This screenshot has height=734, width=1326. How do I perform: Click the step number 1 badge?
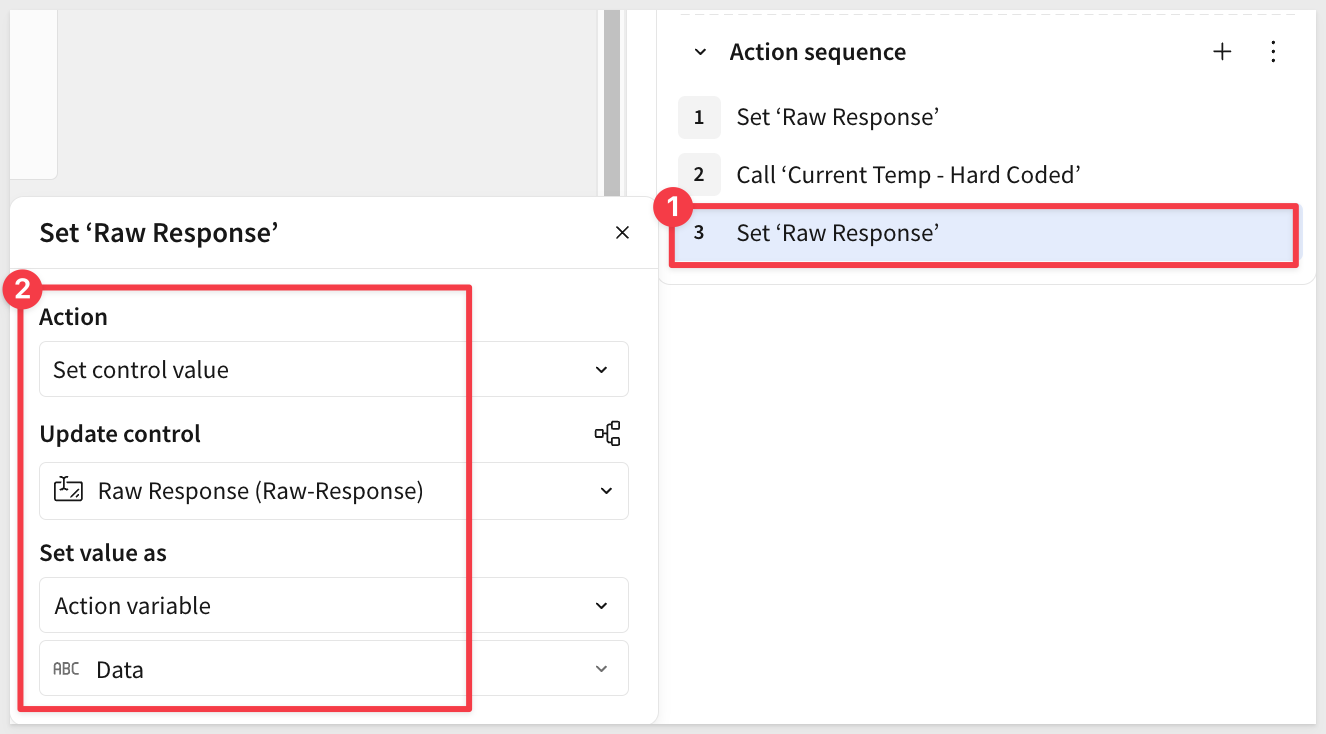point(698,117)
